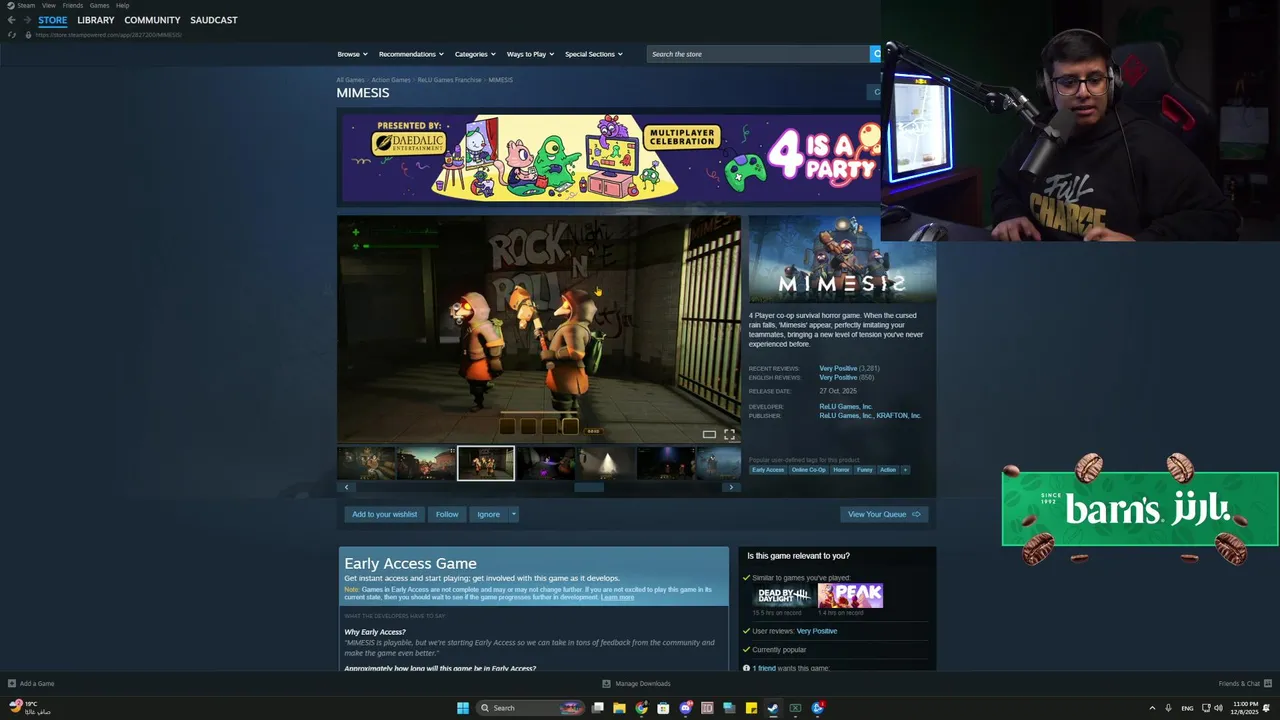
Task: Expand the Recommendations dropdown
Action: (411, 54)
